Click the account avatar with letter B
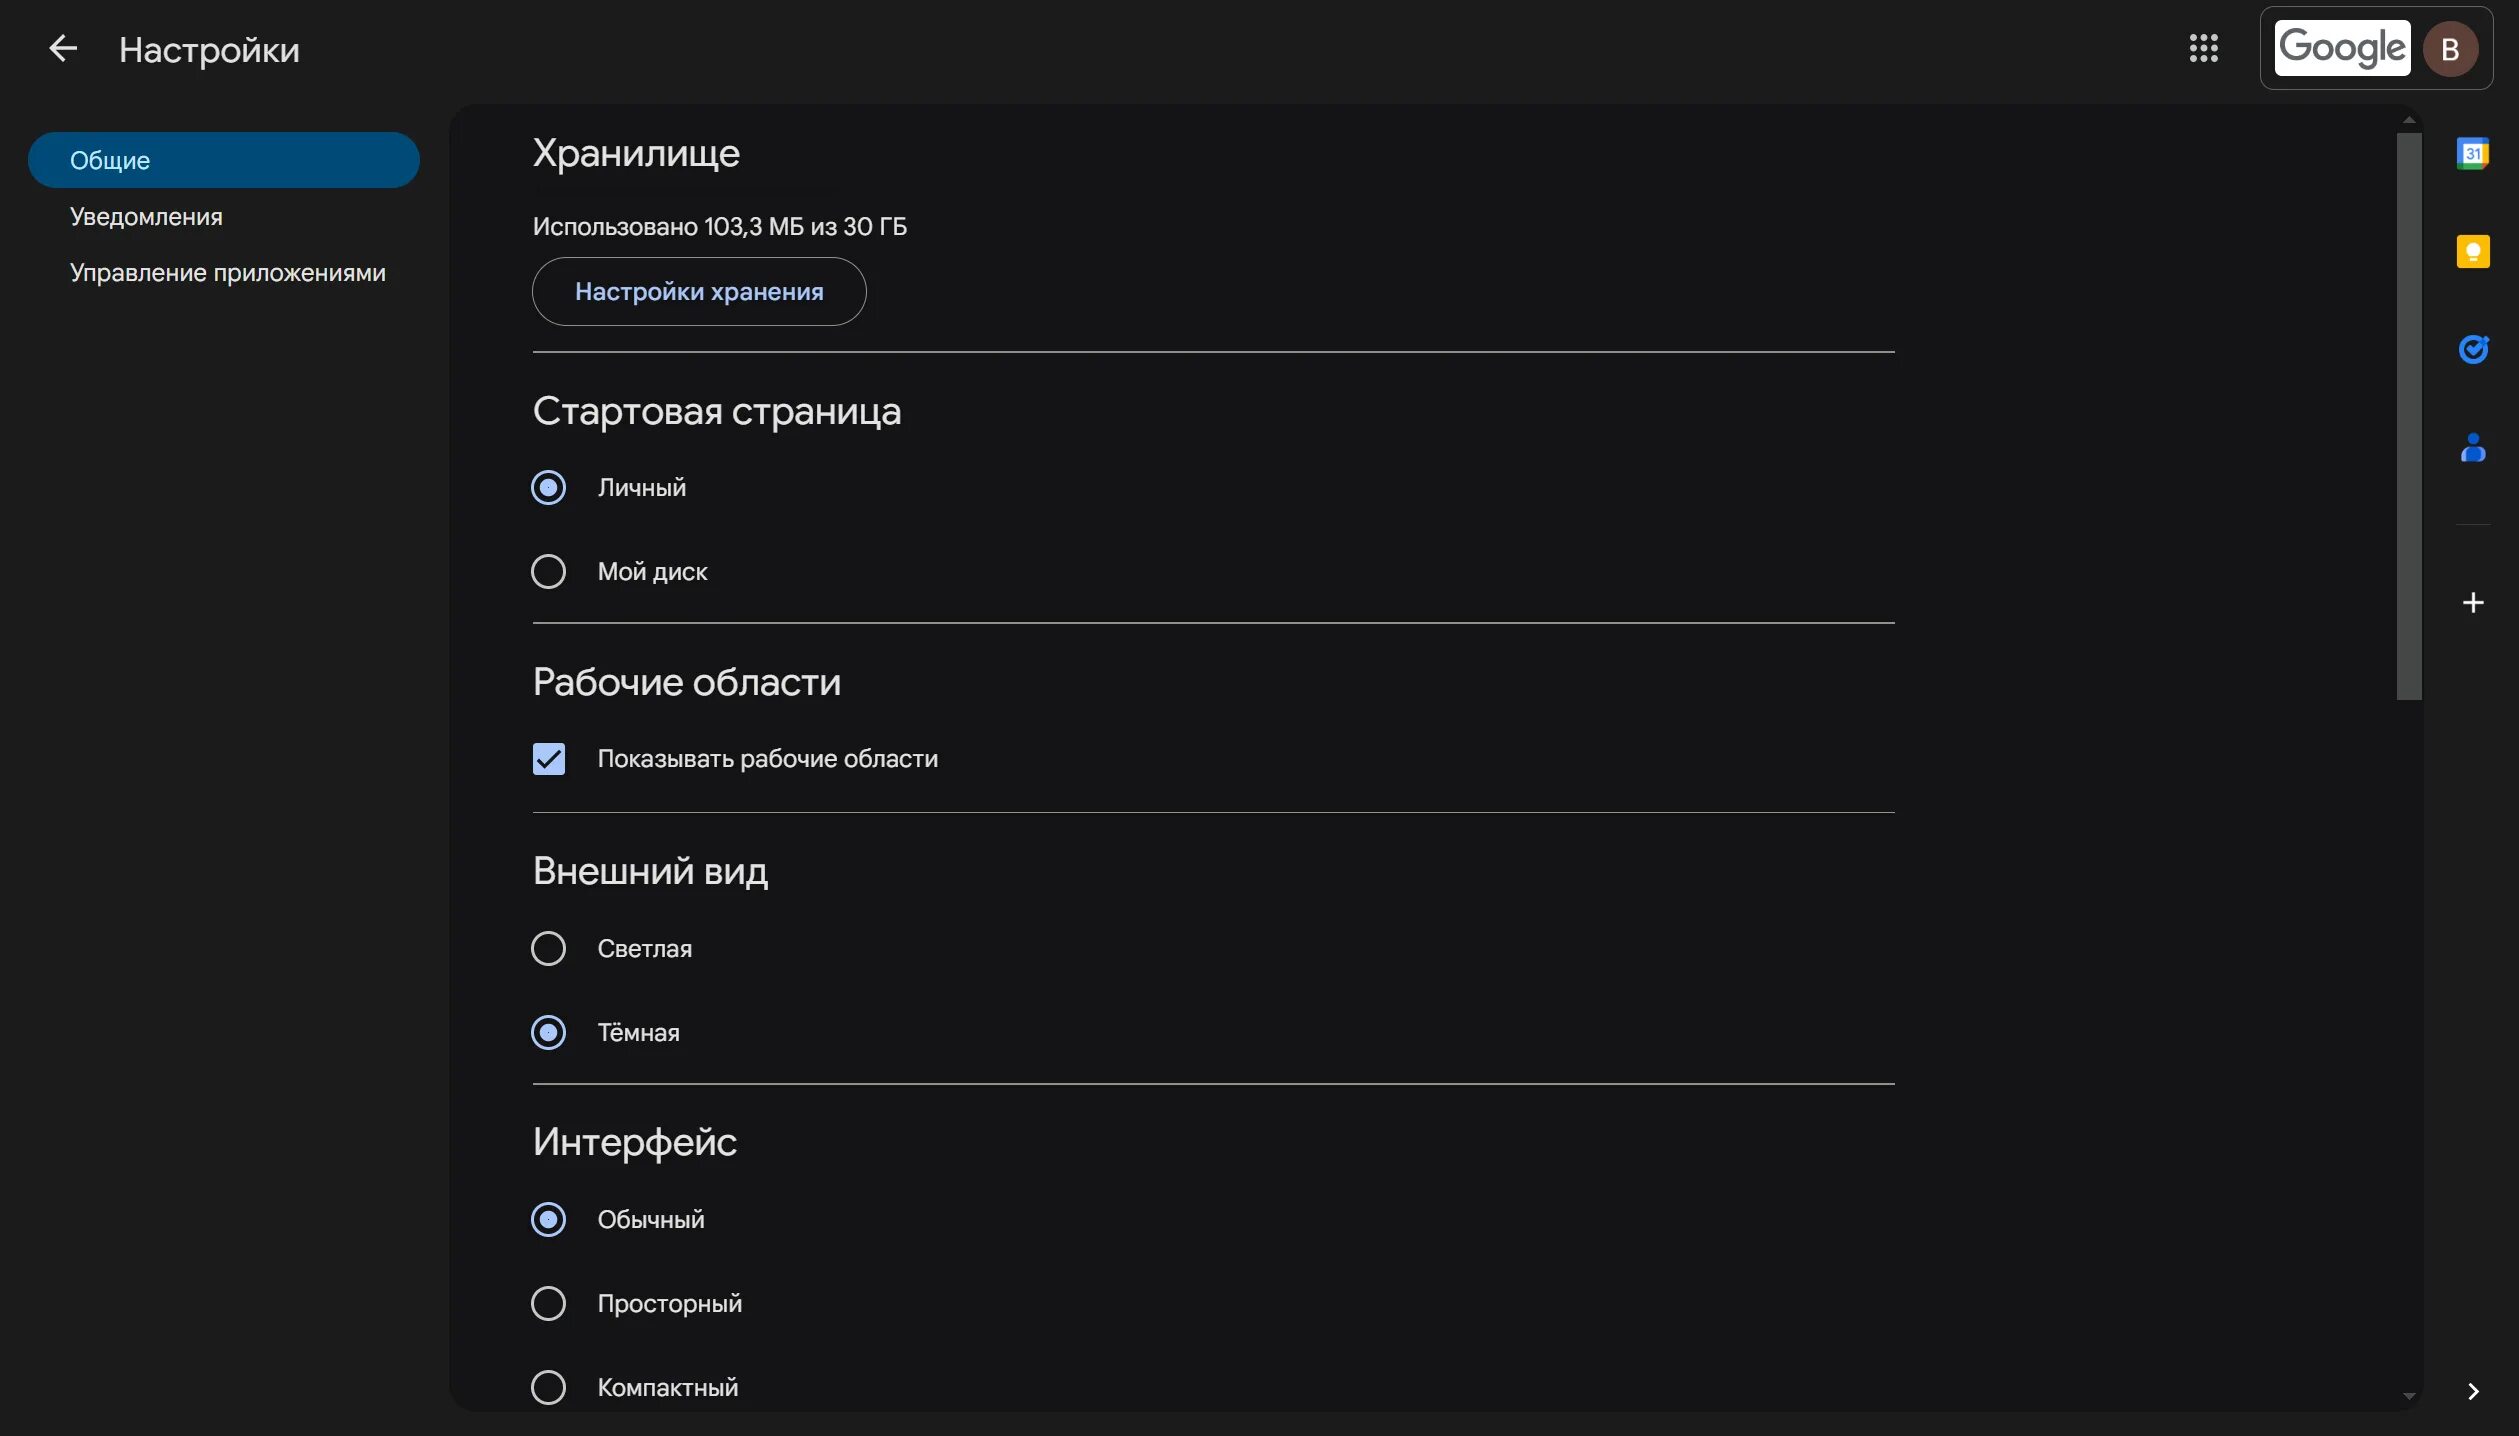The image size is (2519, 1436). (2450, 49)
